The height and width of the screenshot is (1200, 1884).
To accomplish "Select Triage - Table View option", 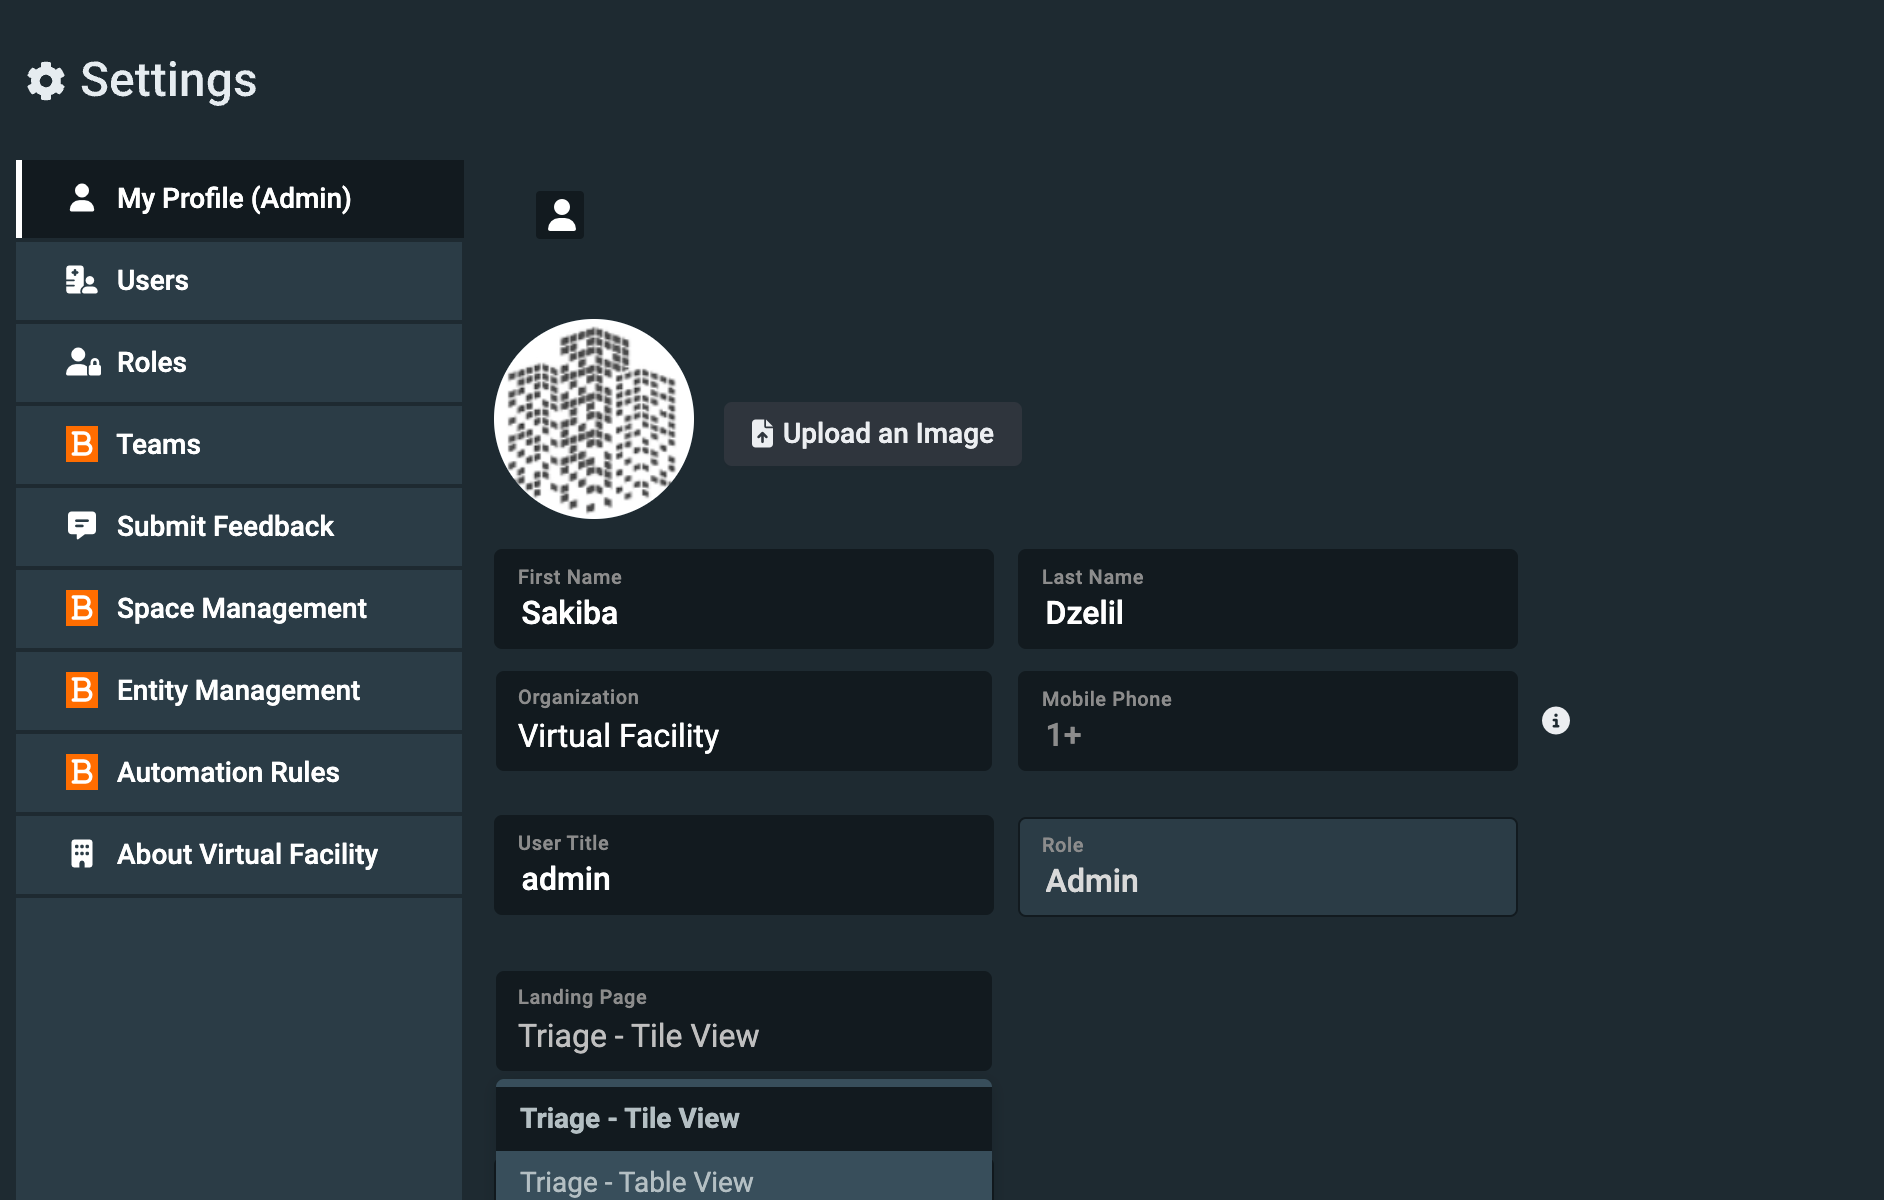I will [743, 1181].
